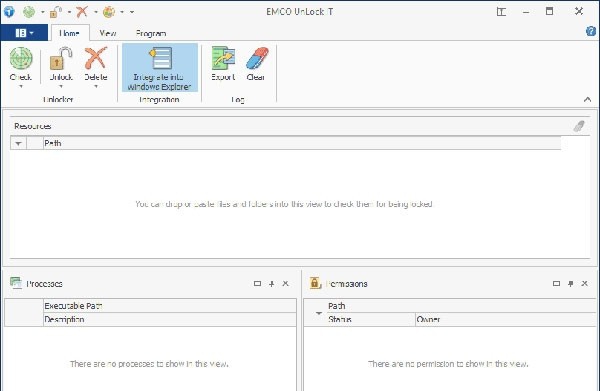Click the EMCO UnLock IT app icon
The height and width of the screenshot is (391, 600).
click(x=9, y=11)
